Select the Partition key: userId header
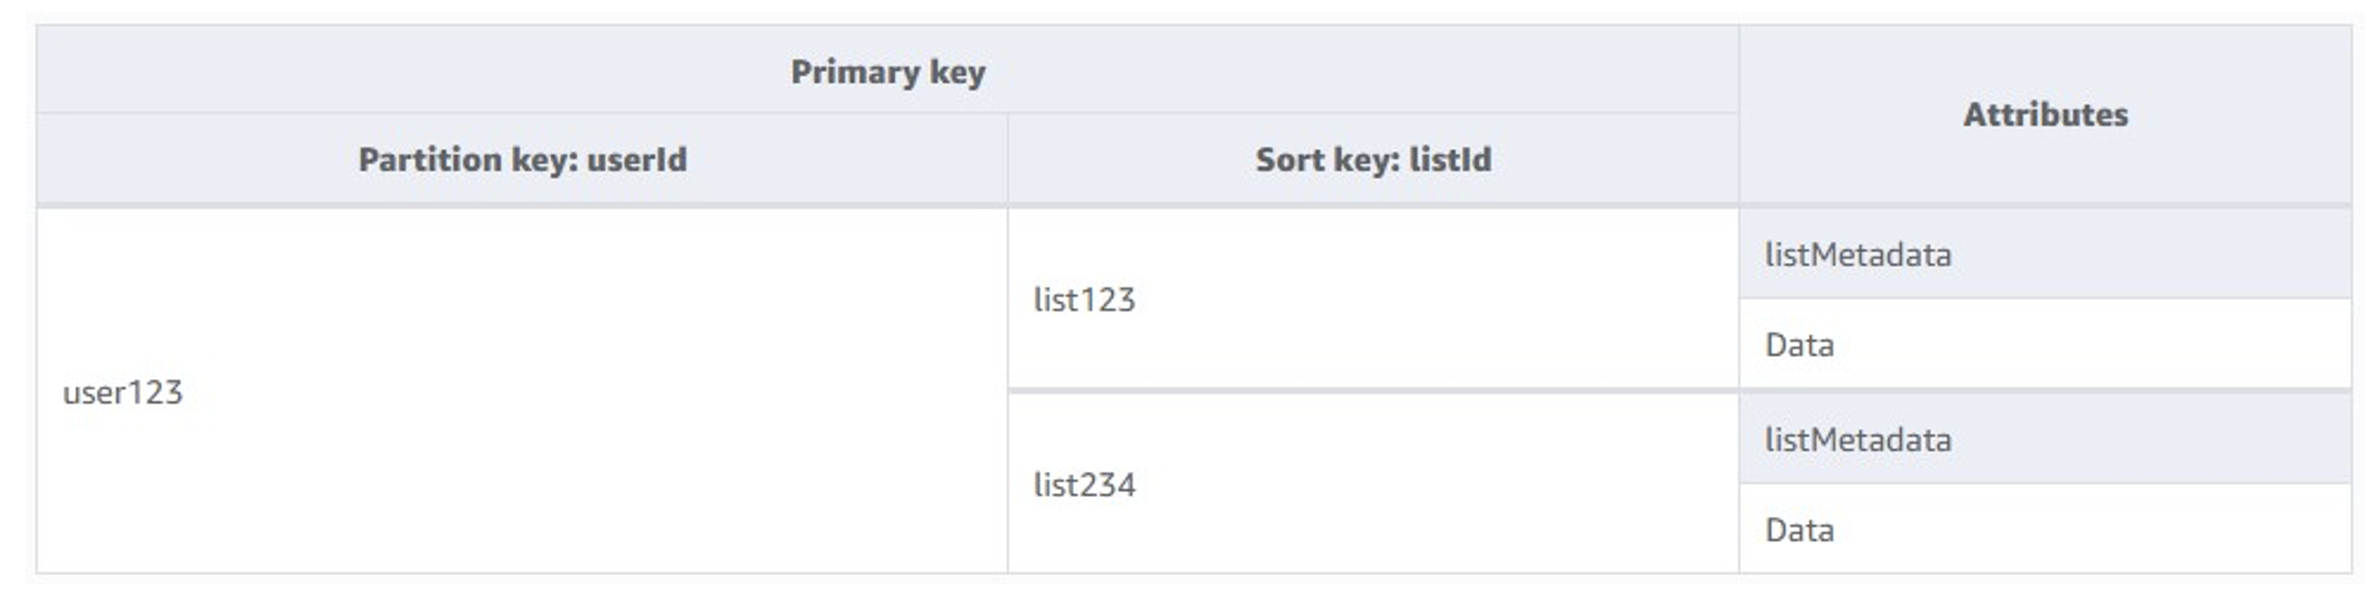This screenshot has width=2374, height=606. (x=522, y=159)
